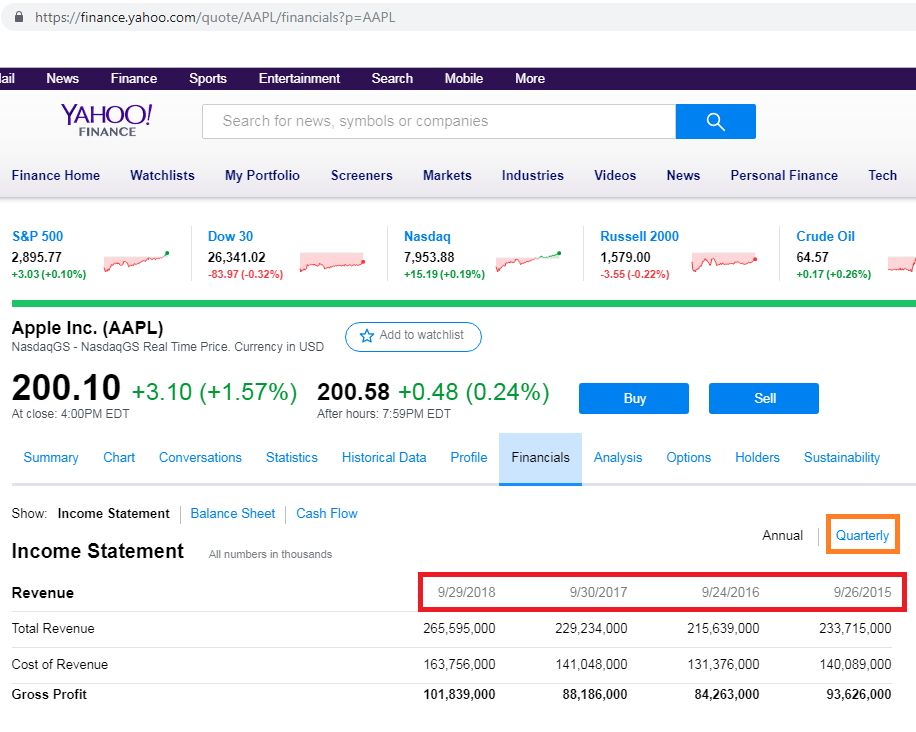Switch to the Analysis tab
Screen dimensions: 916x732
coord(618,457)
